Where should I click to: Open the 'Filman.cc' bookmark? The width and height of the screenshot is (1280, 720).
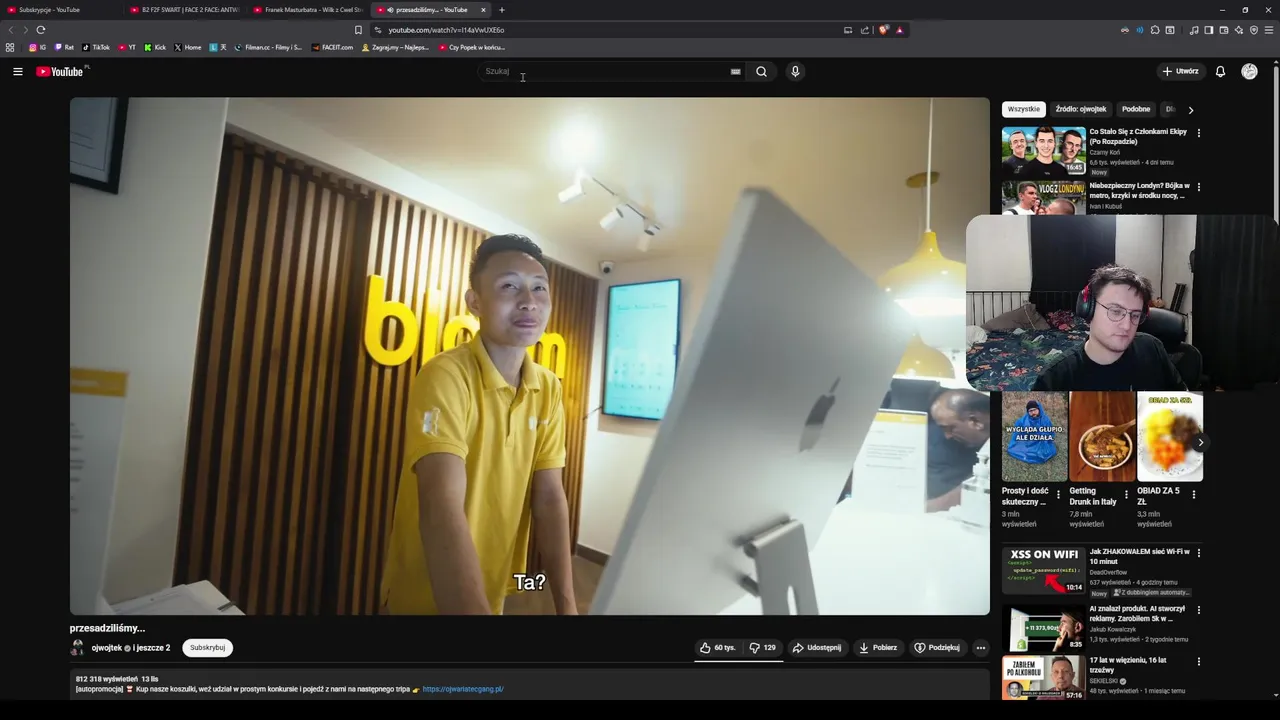268,47
